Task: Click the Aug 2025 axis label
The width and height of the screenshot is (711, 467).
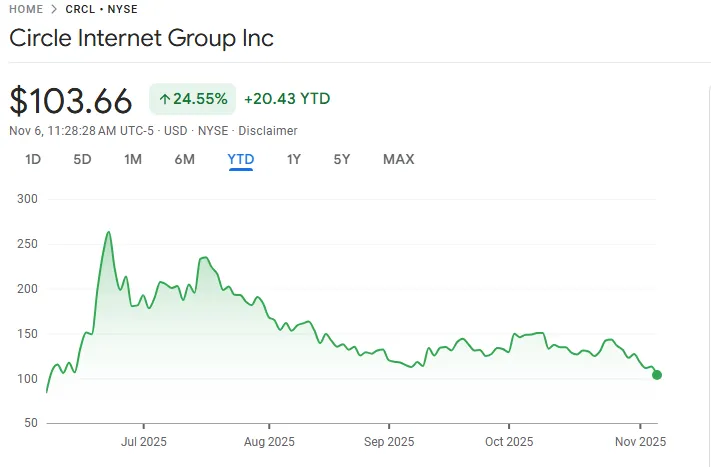Action: (270, 441)
